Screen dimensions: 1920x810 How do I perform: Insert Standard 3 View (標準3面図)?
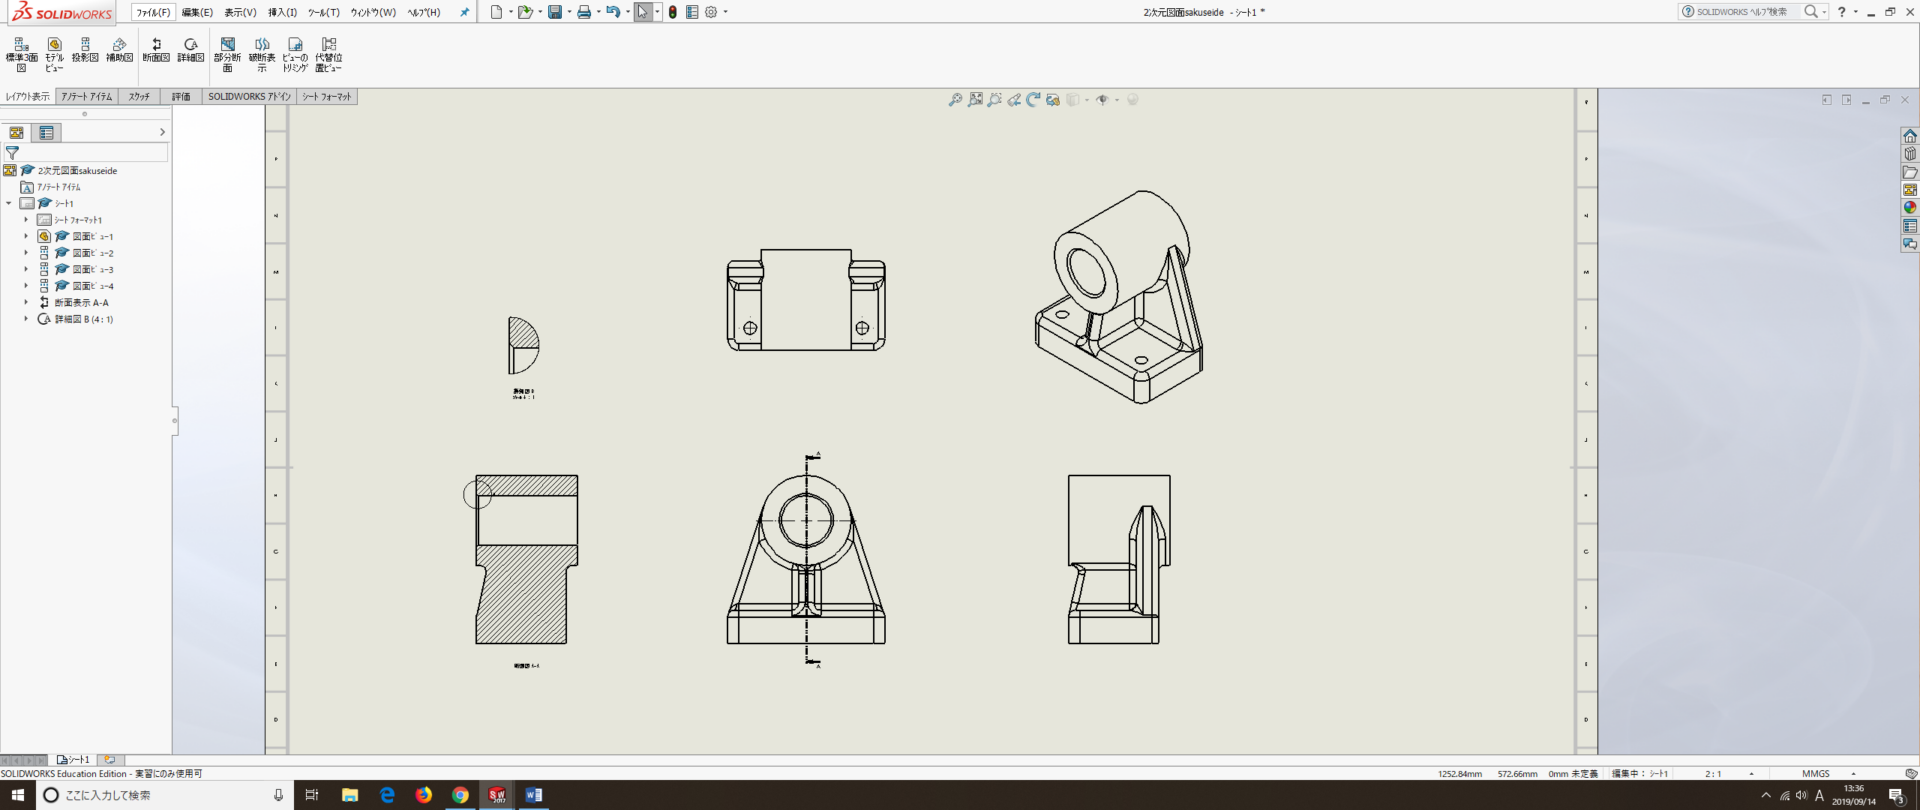21,54
